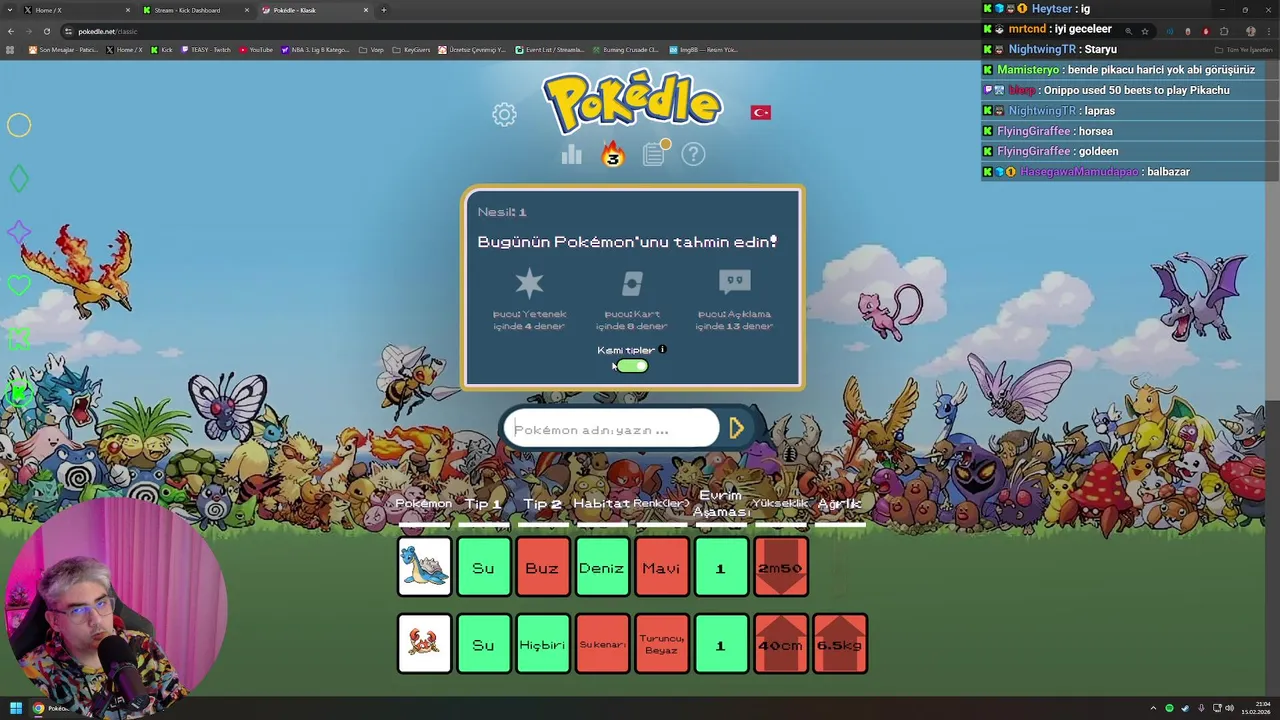Viewport: 1280px width, 720px height.
Task: Click the red Buz tile
Action: point(543,567)
